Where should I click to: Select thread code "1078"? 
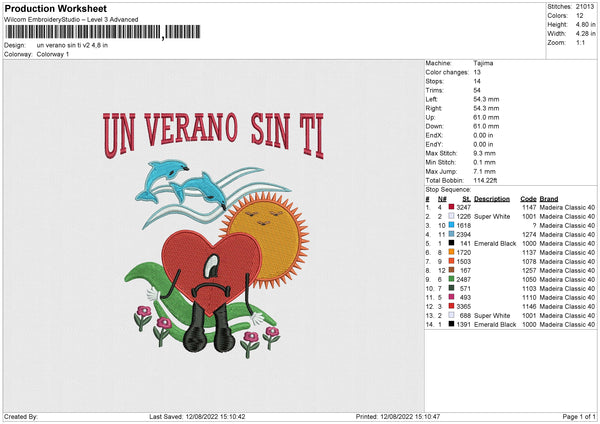(x=529, y=261)
